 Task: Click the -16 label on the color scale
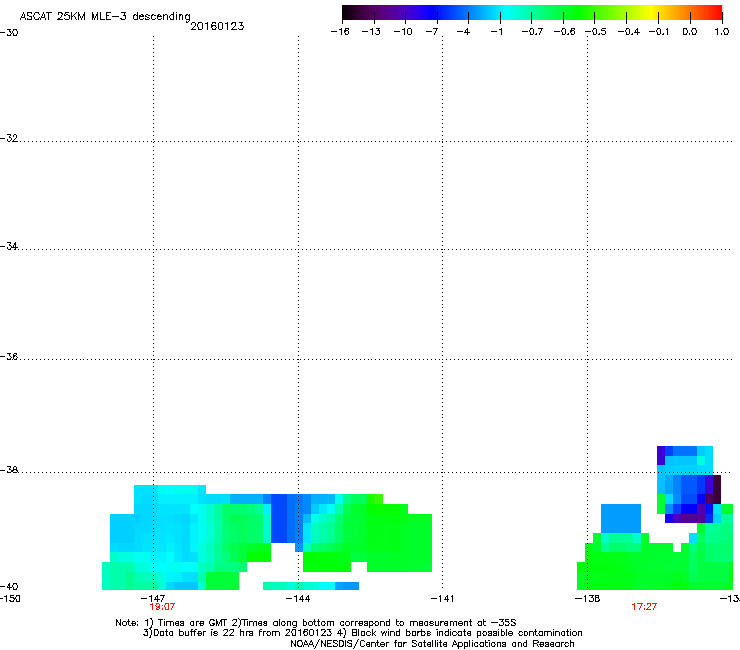[340, 32]
